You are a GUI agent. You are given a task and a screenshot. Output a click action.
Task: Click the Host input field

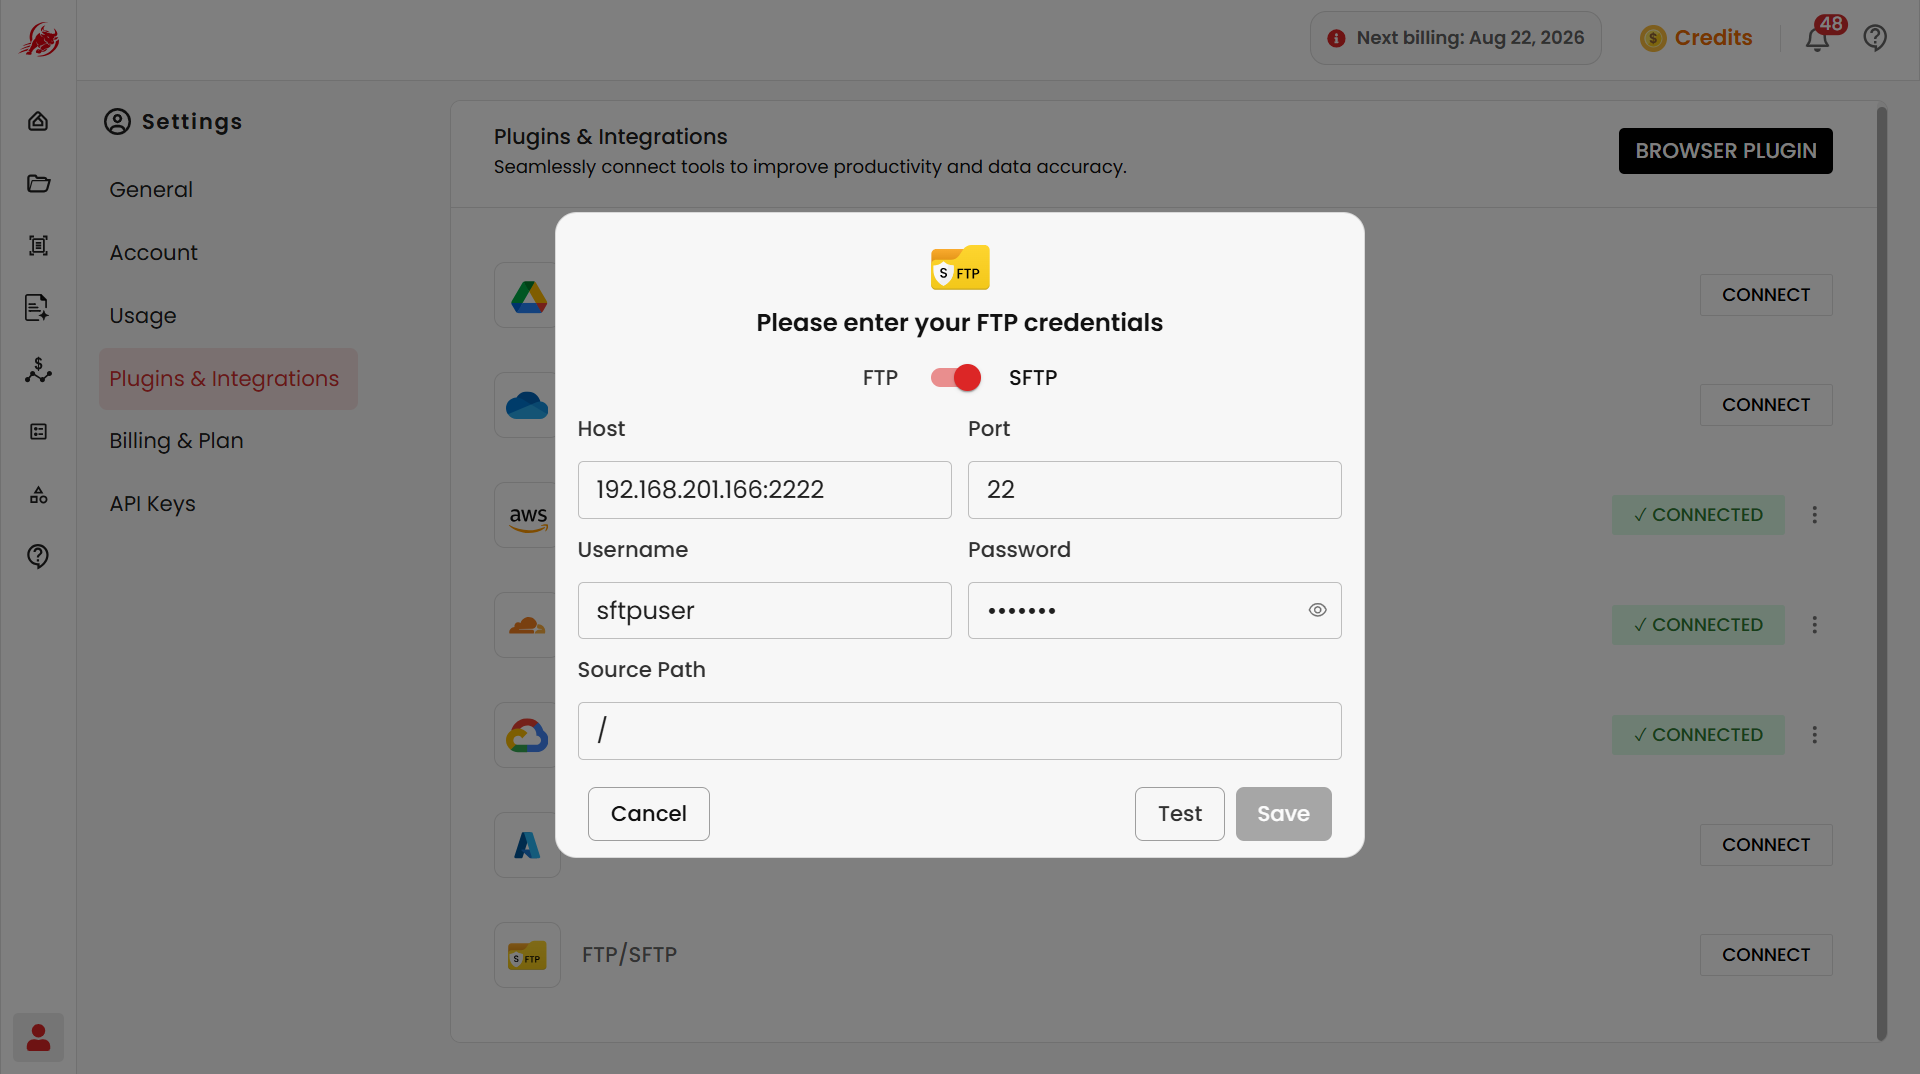[765, 490]
